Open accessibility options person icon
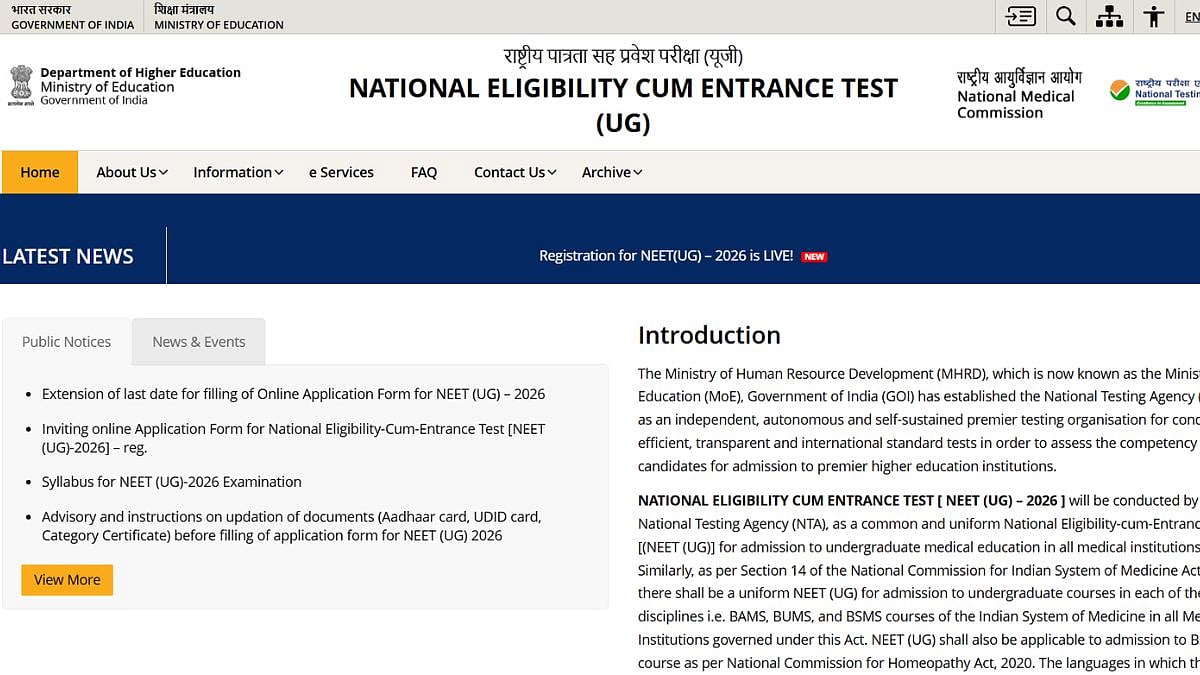 (1154, 16)
